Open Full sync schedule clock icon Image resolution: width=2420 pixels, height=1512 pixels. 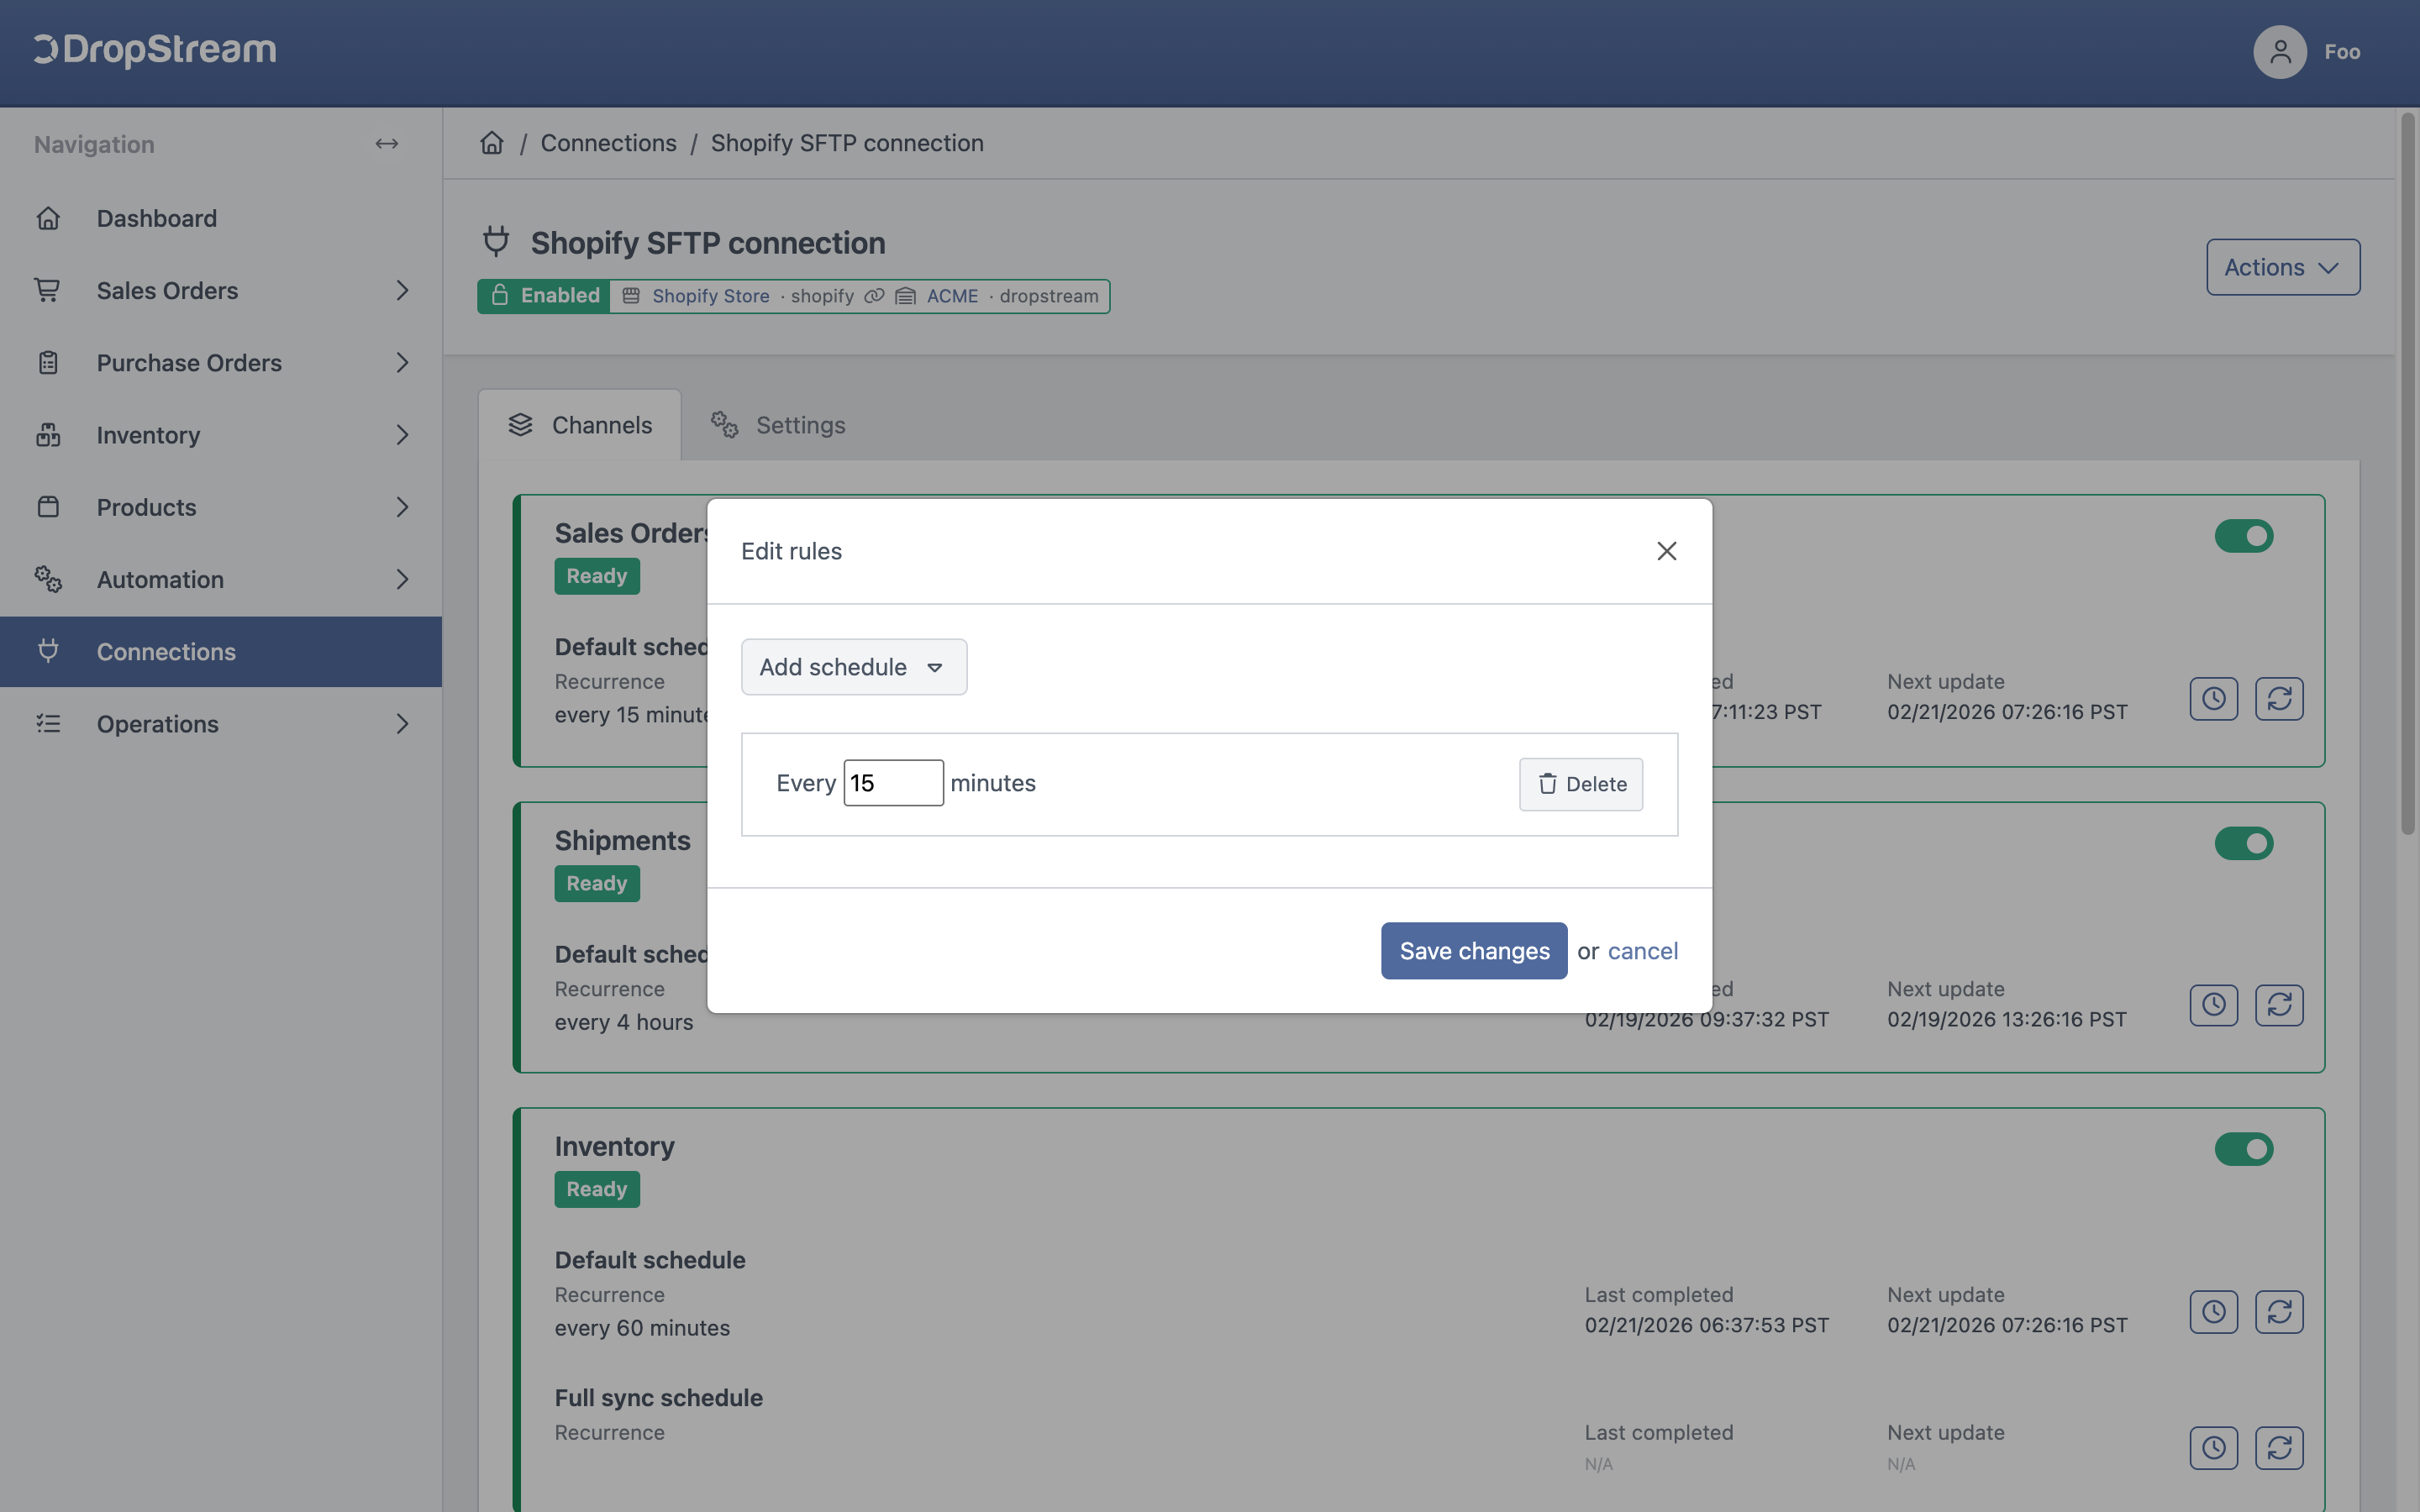click(2214, 1448)
